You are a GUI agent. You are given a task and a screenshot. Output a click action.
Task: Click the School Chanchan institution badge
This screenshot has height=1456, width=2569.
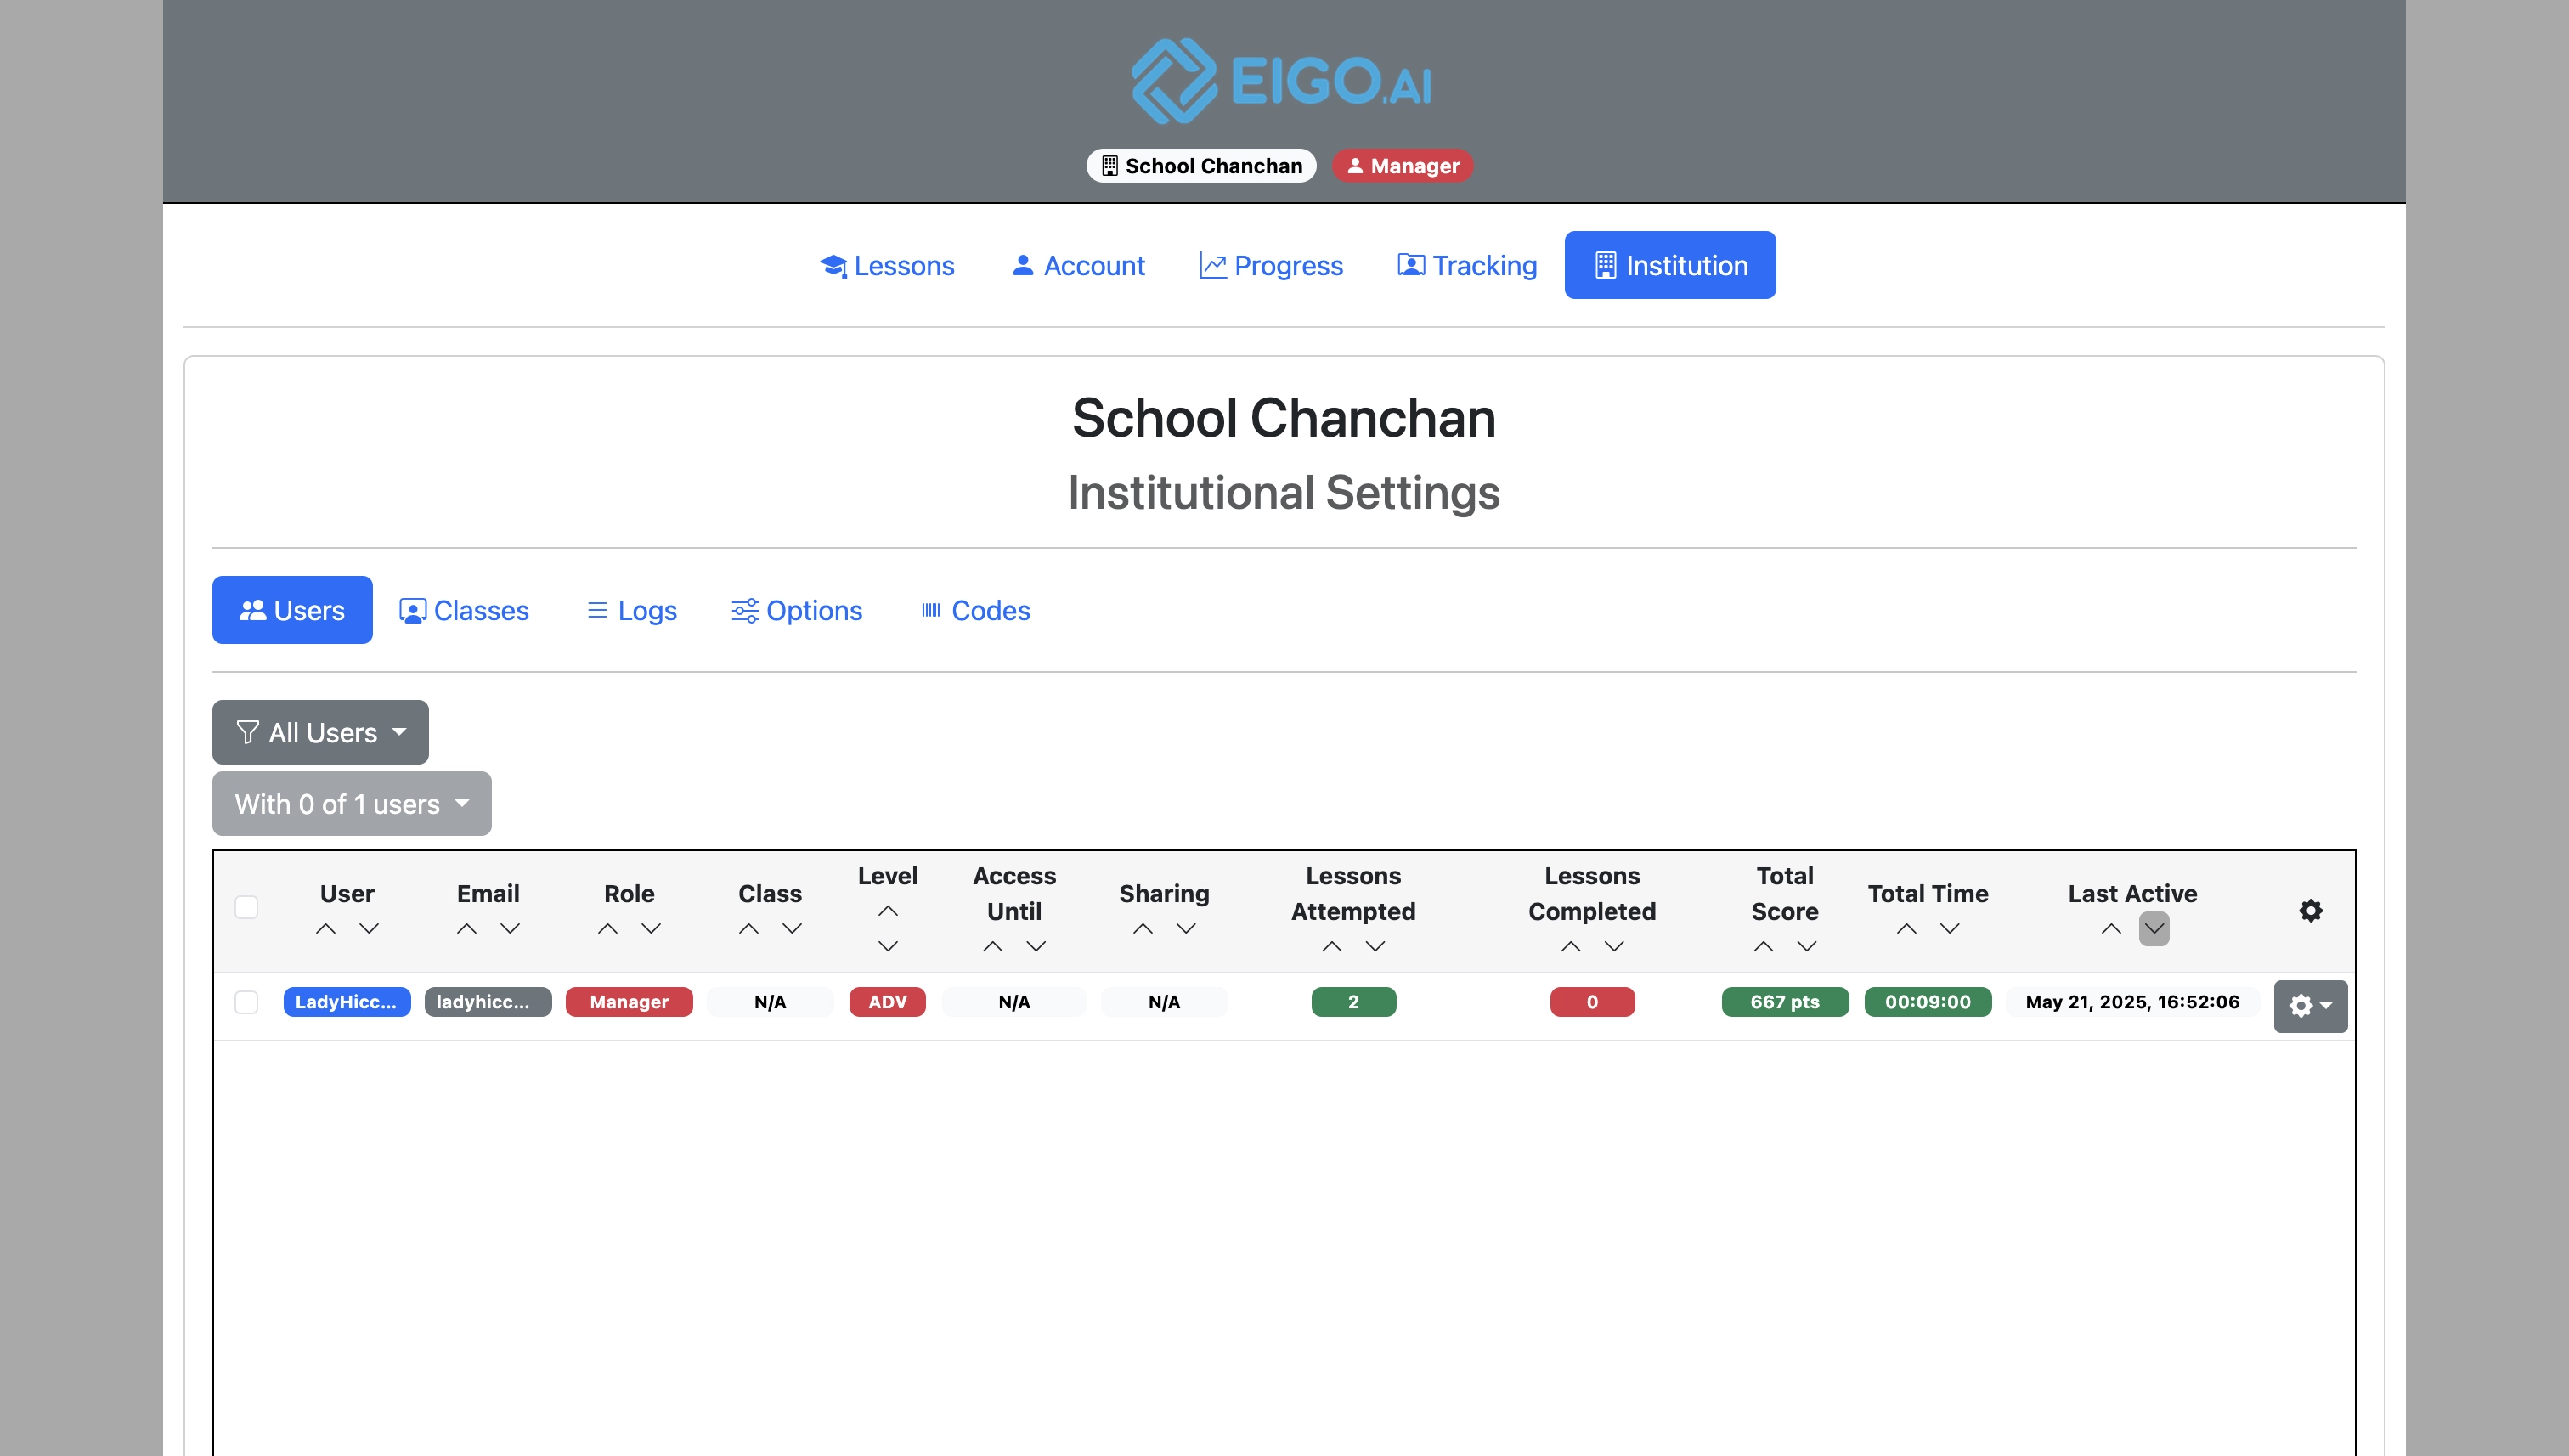[1201, 166]
